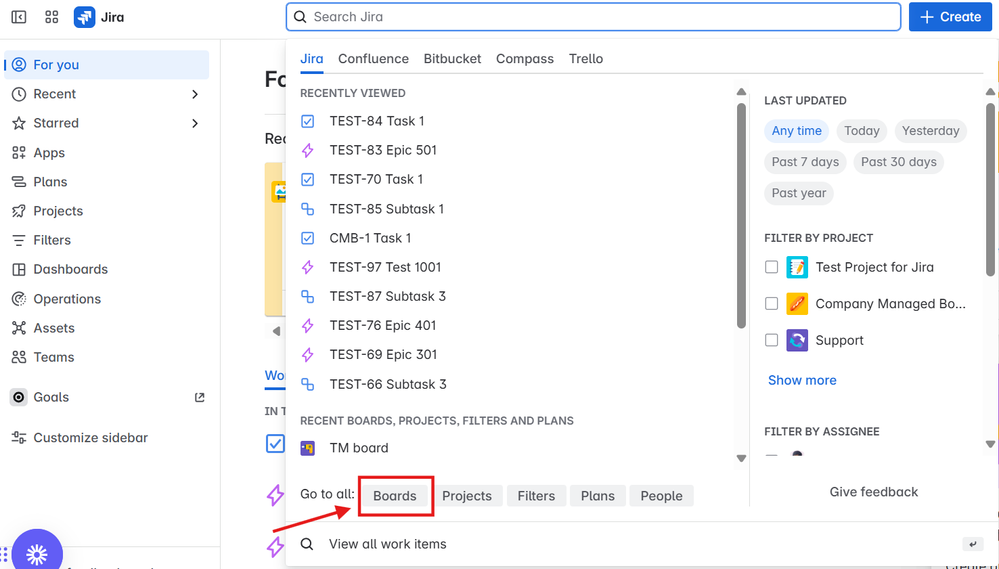Viewport: 999px width, 569px height.
Task: Click the Jira logo icon
Action: 85,17
